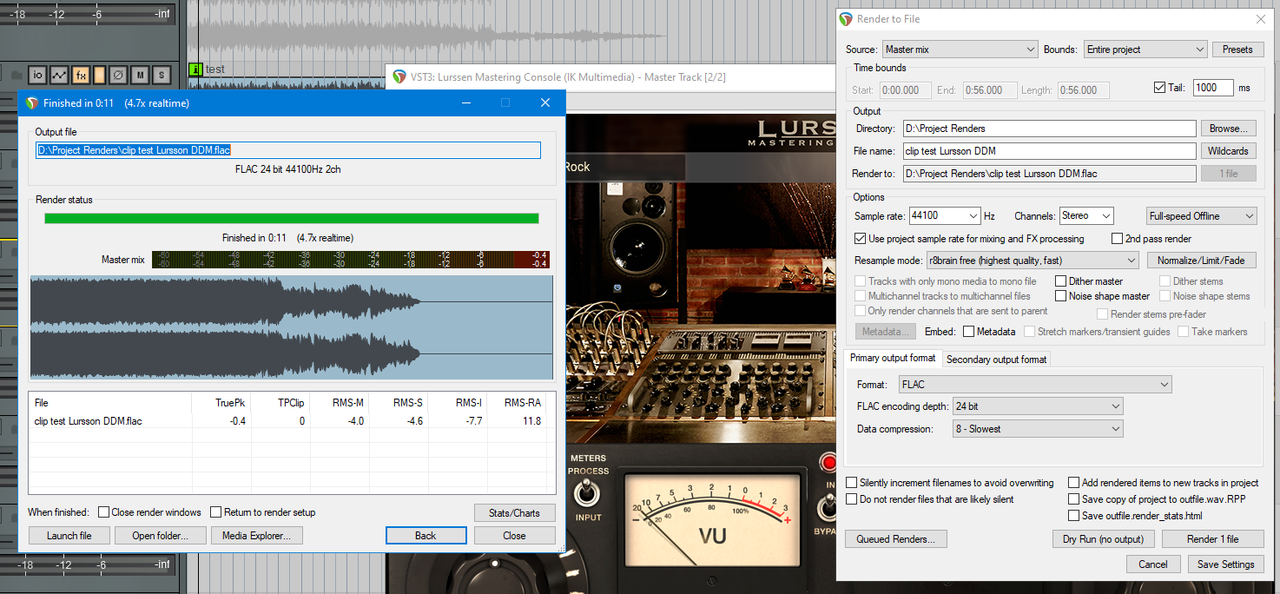
Task: Click the Normalize/Limit/Fade button
Action: (1201, 260)
